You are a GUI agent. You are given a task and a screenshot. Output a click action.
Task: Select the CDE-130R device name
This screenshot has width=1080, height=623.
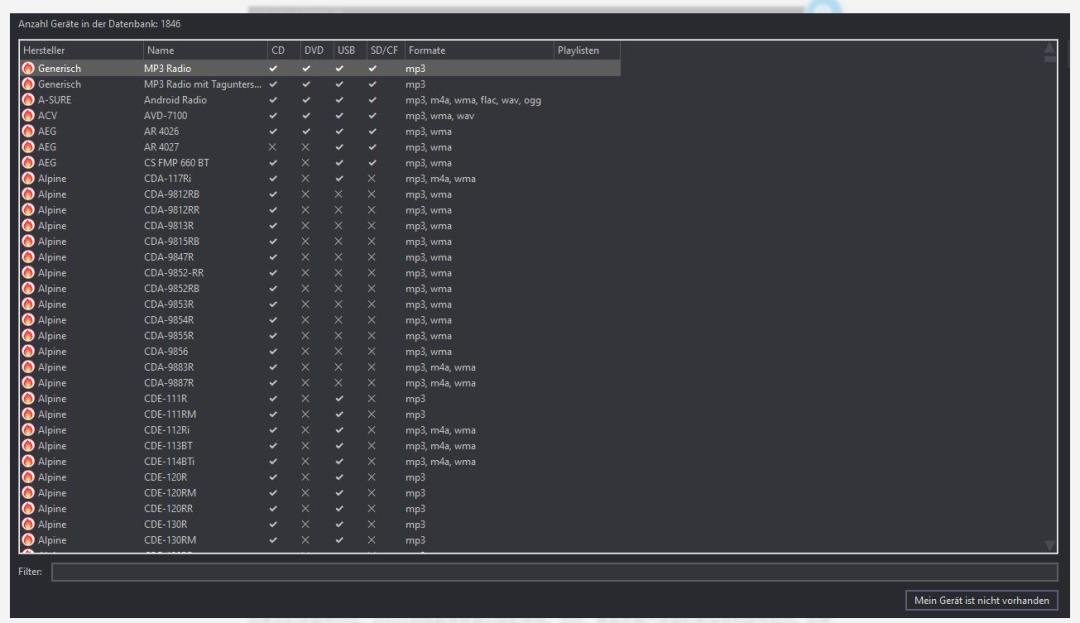pos(165,525)
